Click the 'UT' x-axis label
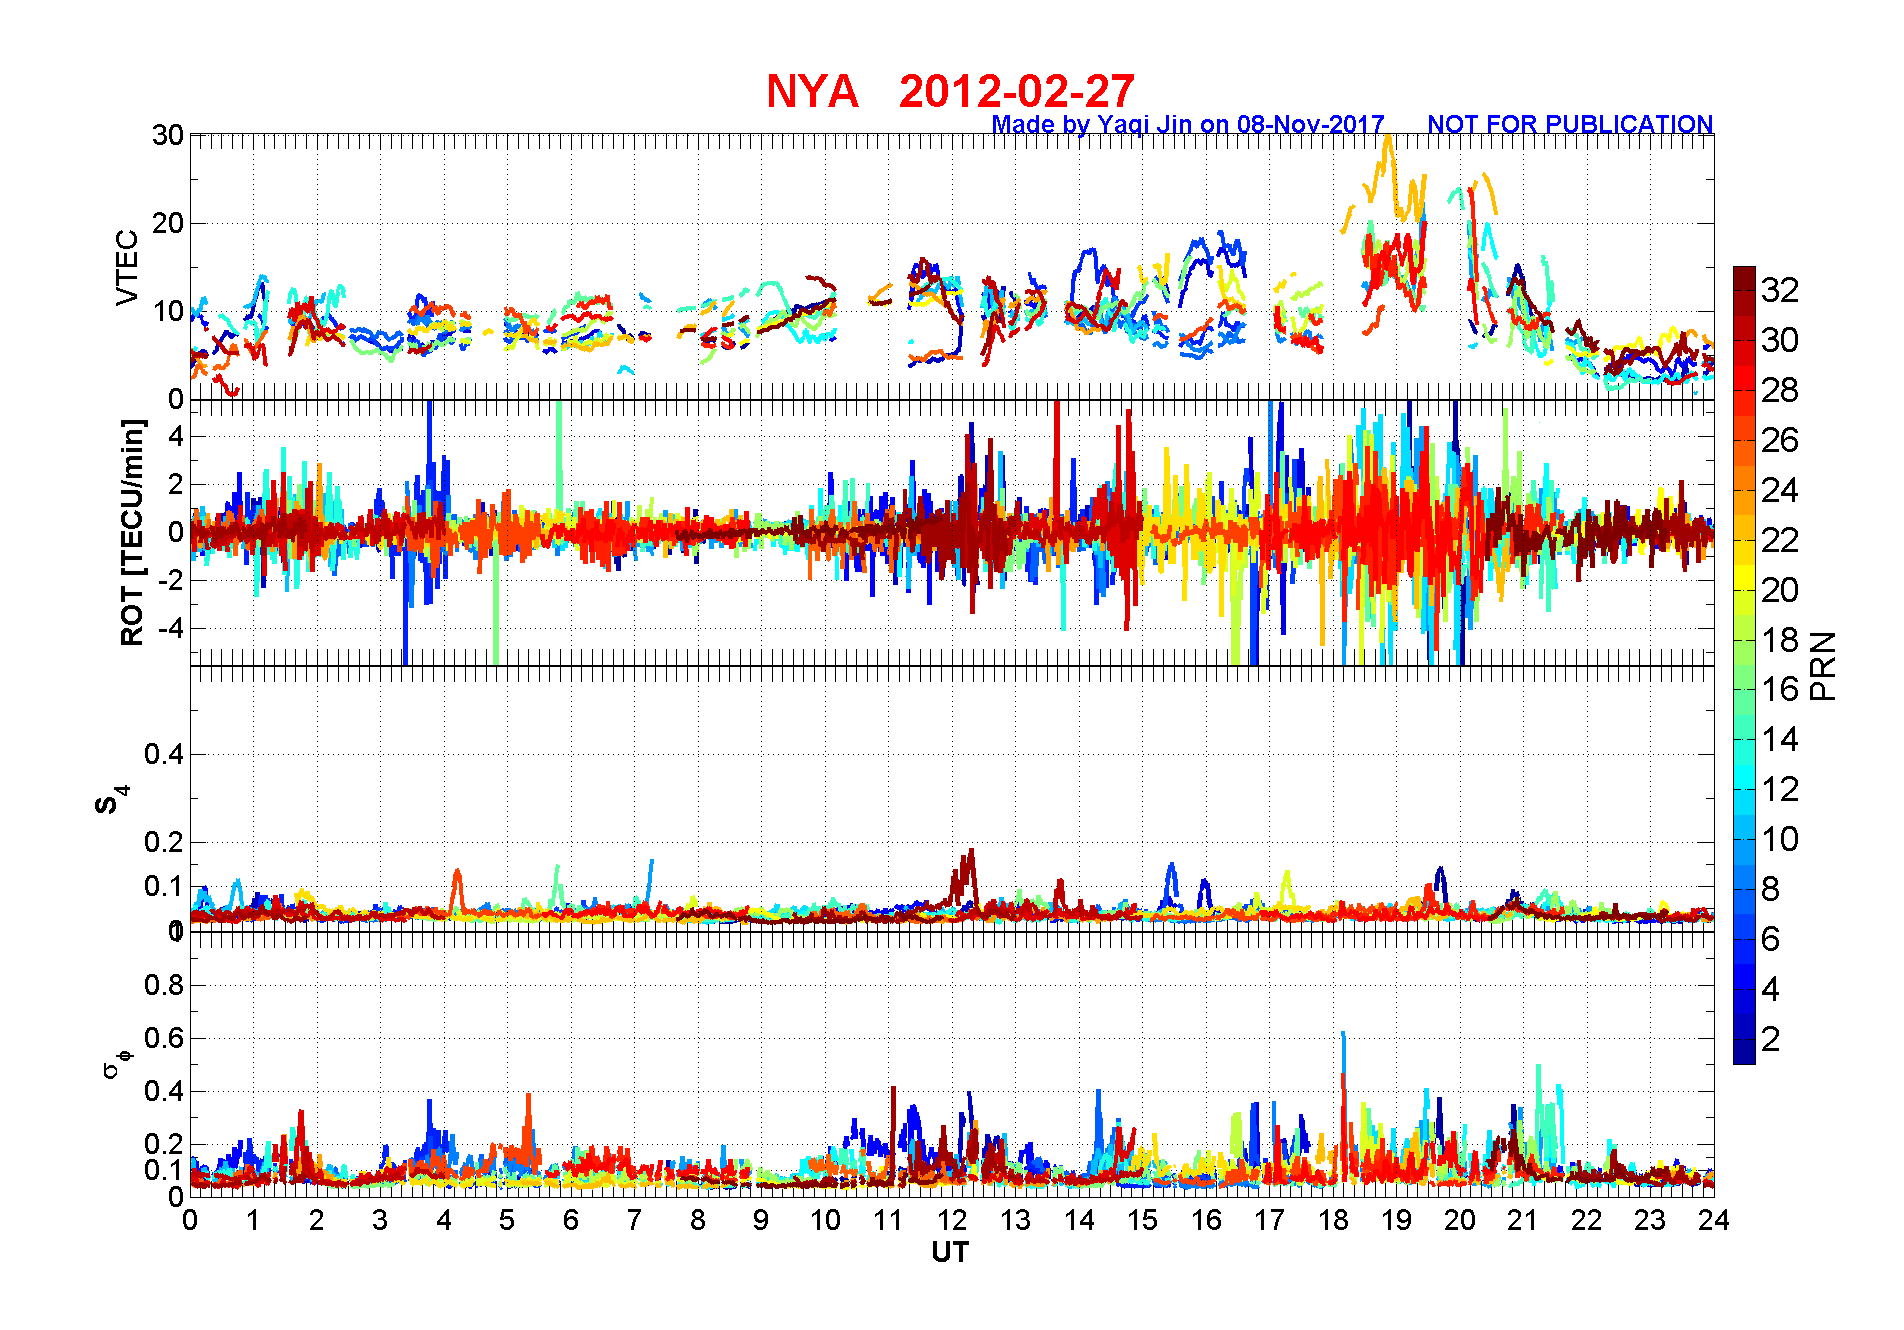 pos(950,1252)
